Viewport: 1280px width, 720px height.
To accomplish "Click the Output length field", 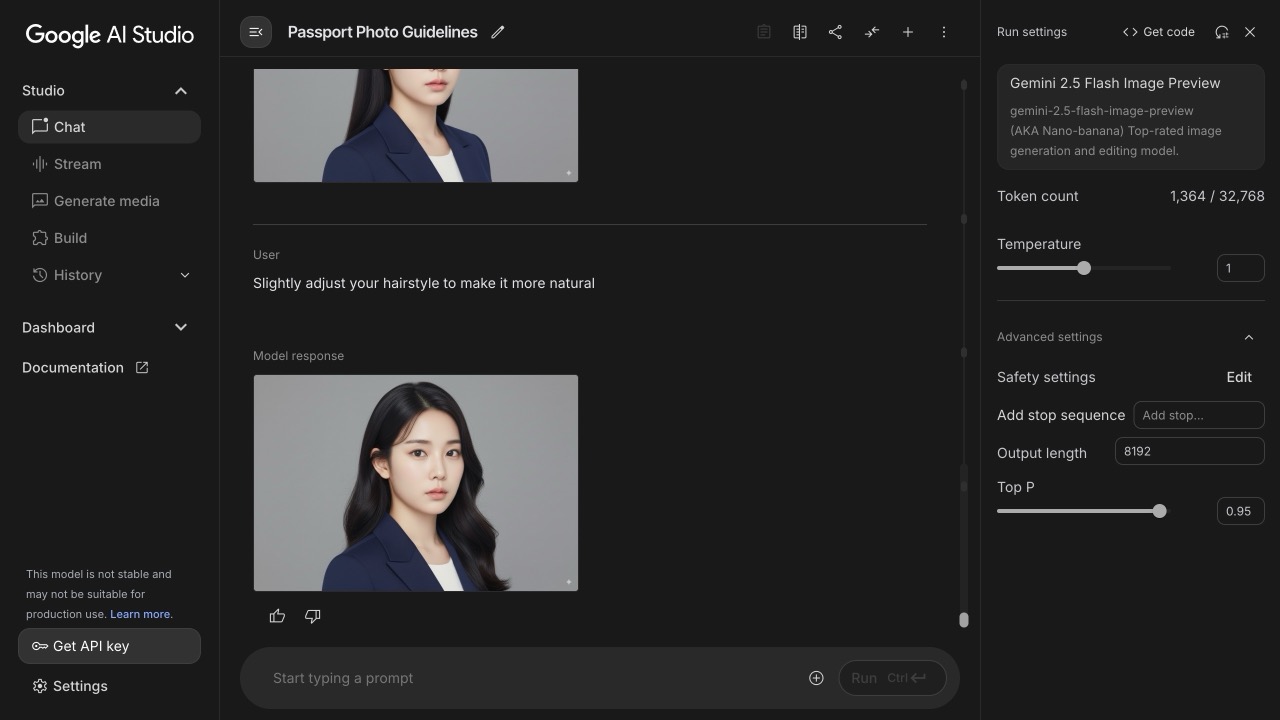I will pos(1190,451).
